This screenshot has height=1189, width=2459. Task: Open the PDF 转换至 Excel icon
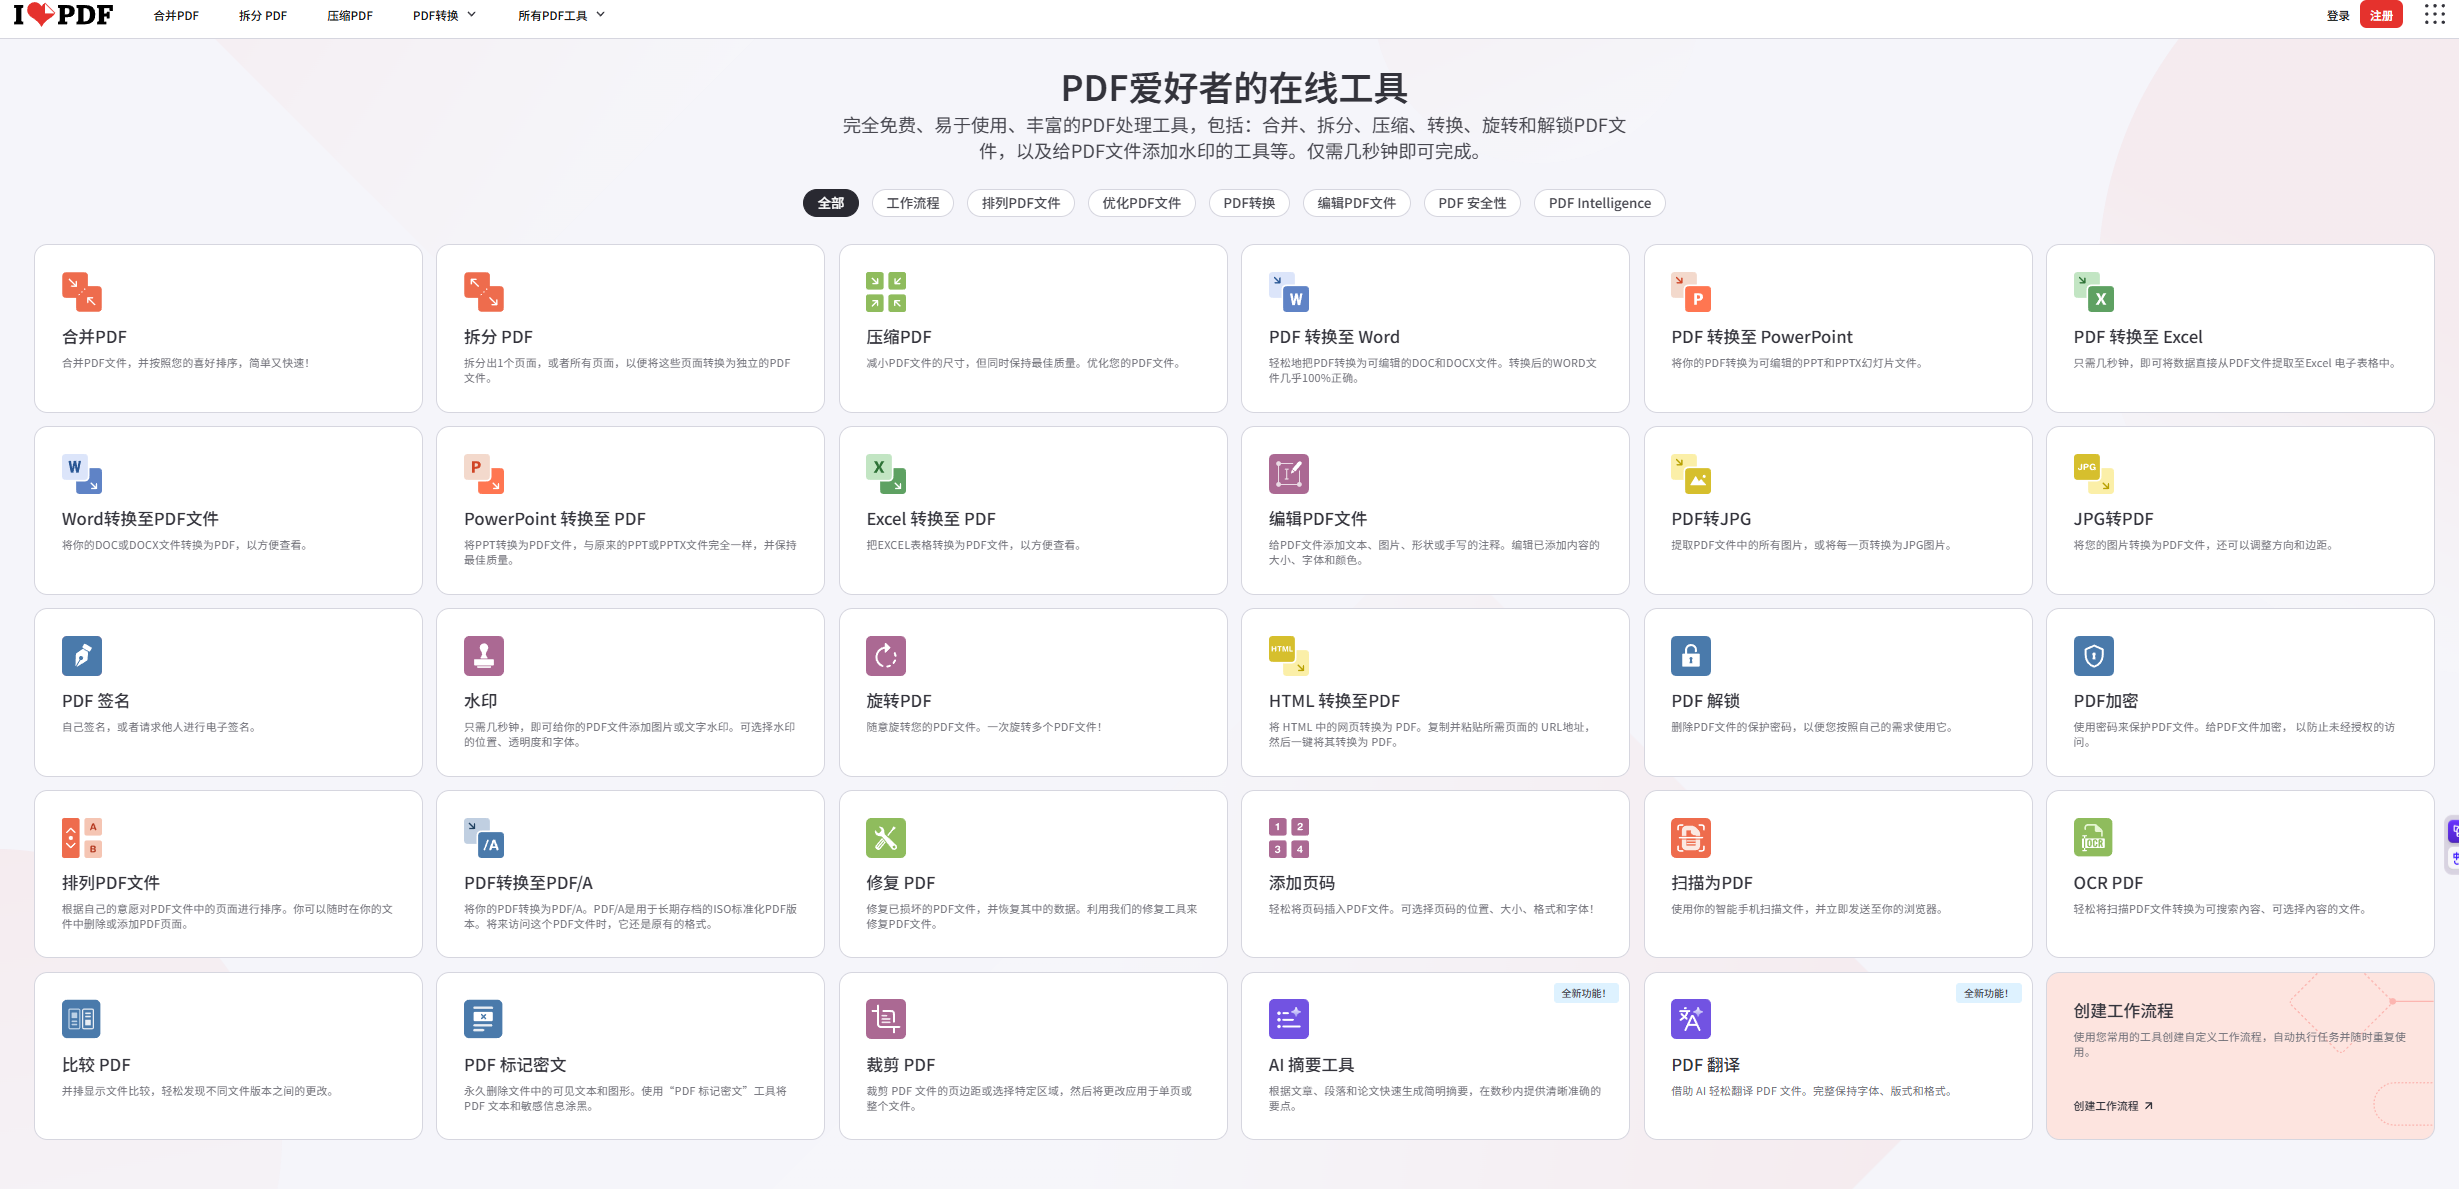point(2094,291)
